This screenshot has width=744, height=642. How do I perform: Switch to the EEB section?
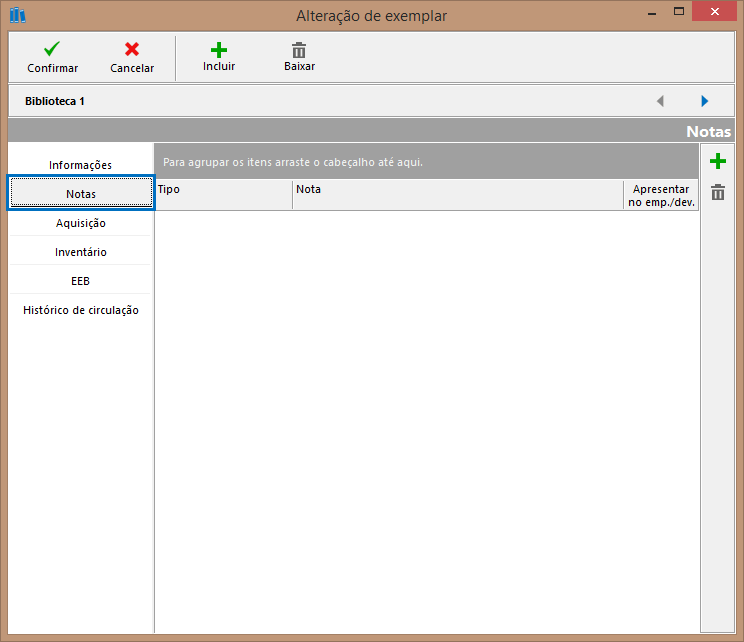(x=81, y=281)
